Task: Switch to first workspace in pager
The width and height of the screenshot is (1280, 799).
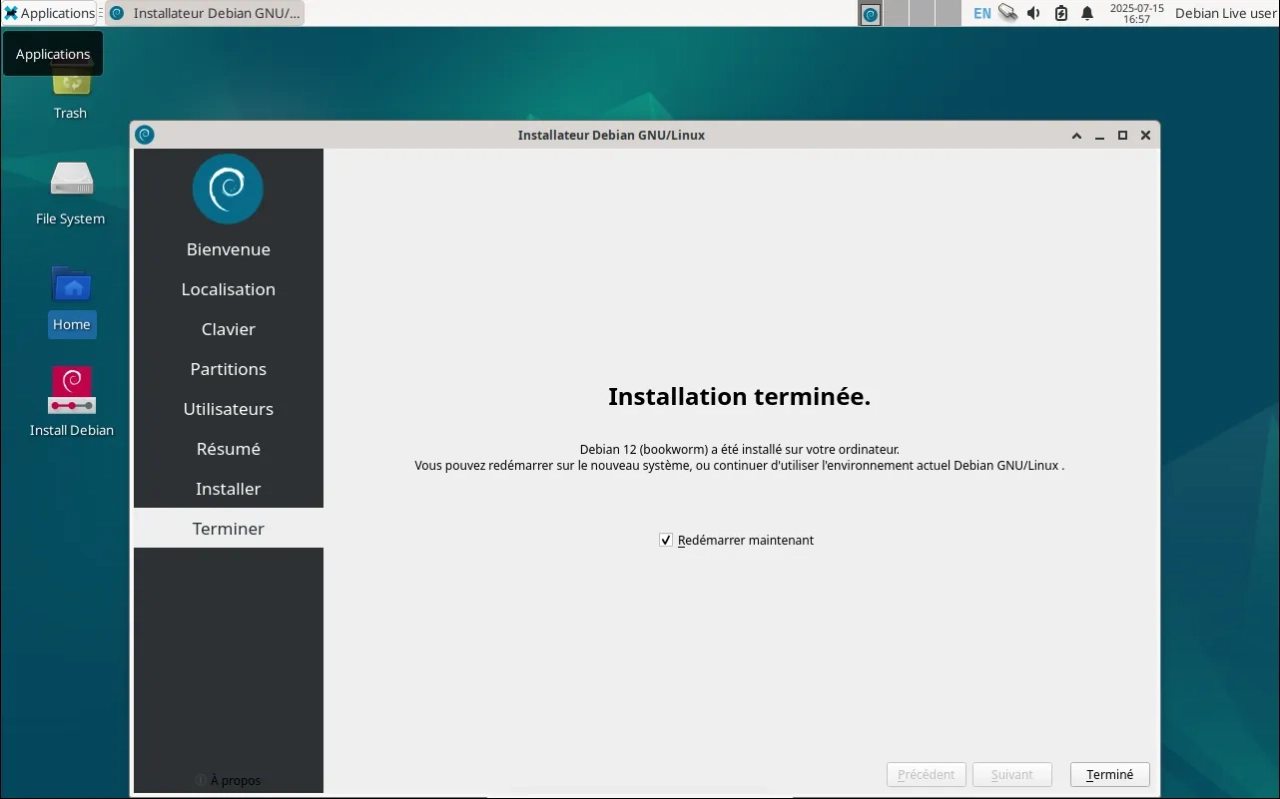Action: pos(871,13)
